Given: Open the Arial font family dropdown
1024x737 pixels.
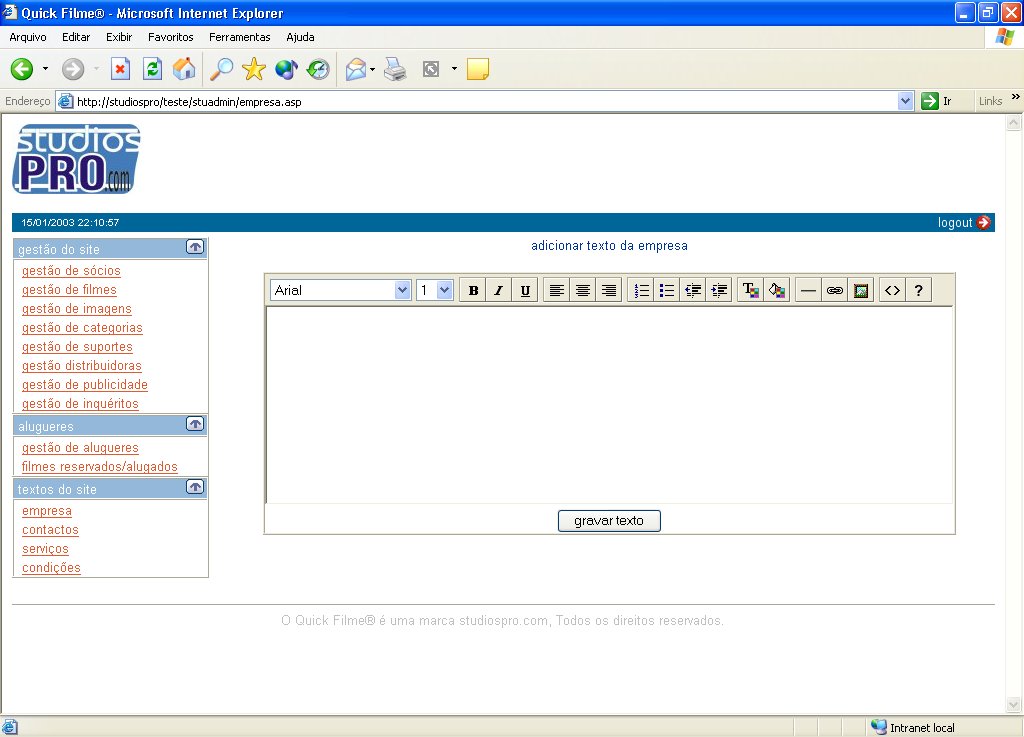Looking at the screenshot, I should 341,290.
